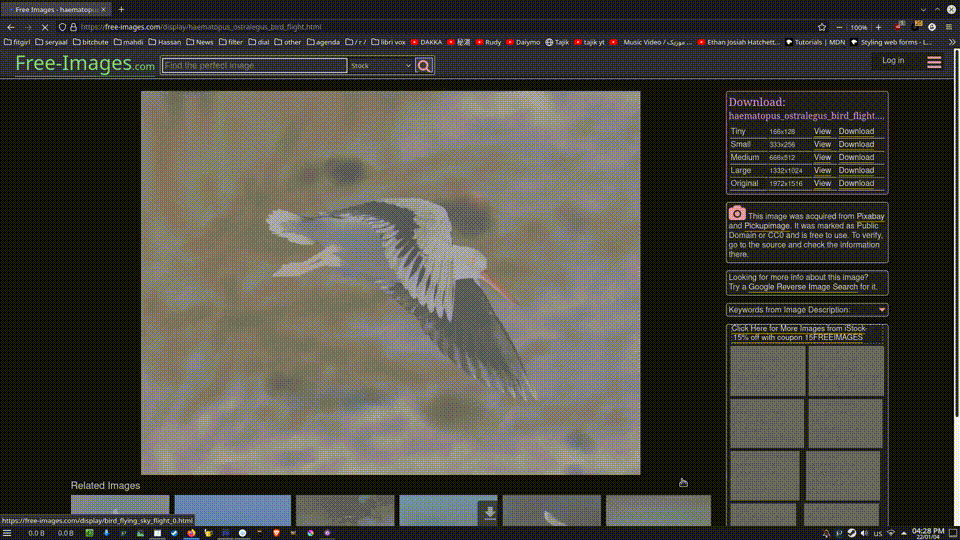Click the padlock site info icon
Viewport: 960px width, 540px height.
click(x=73, y=27)
